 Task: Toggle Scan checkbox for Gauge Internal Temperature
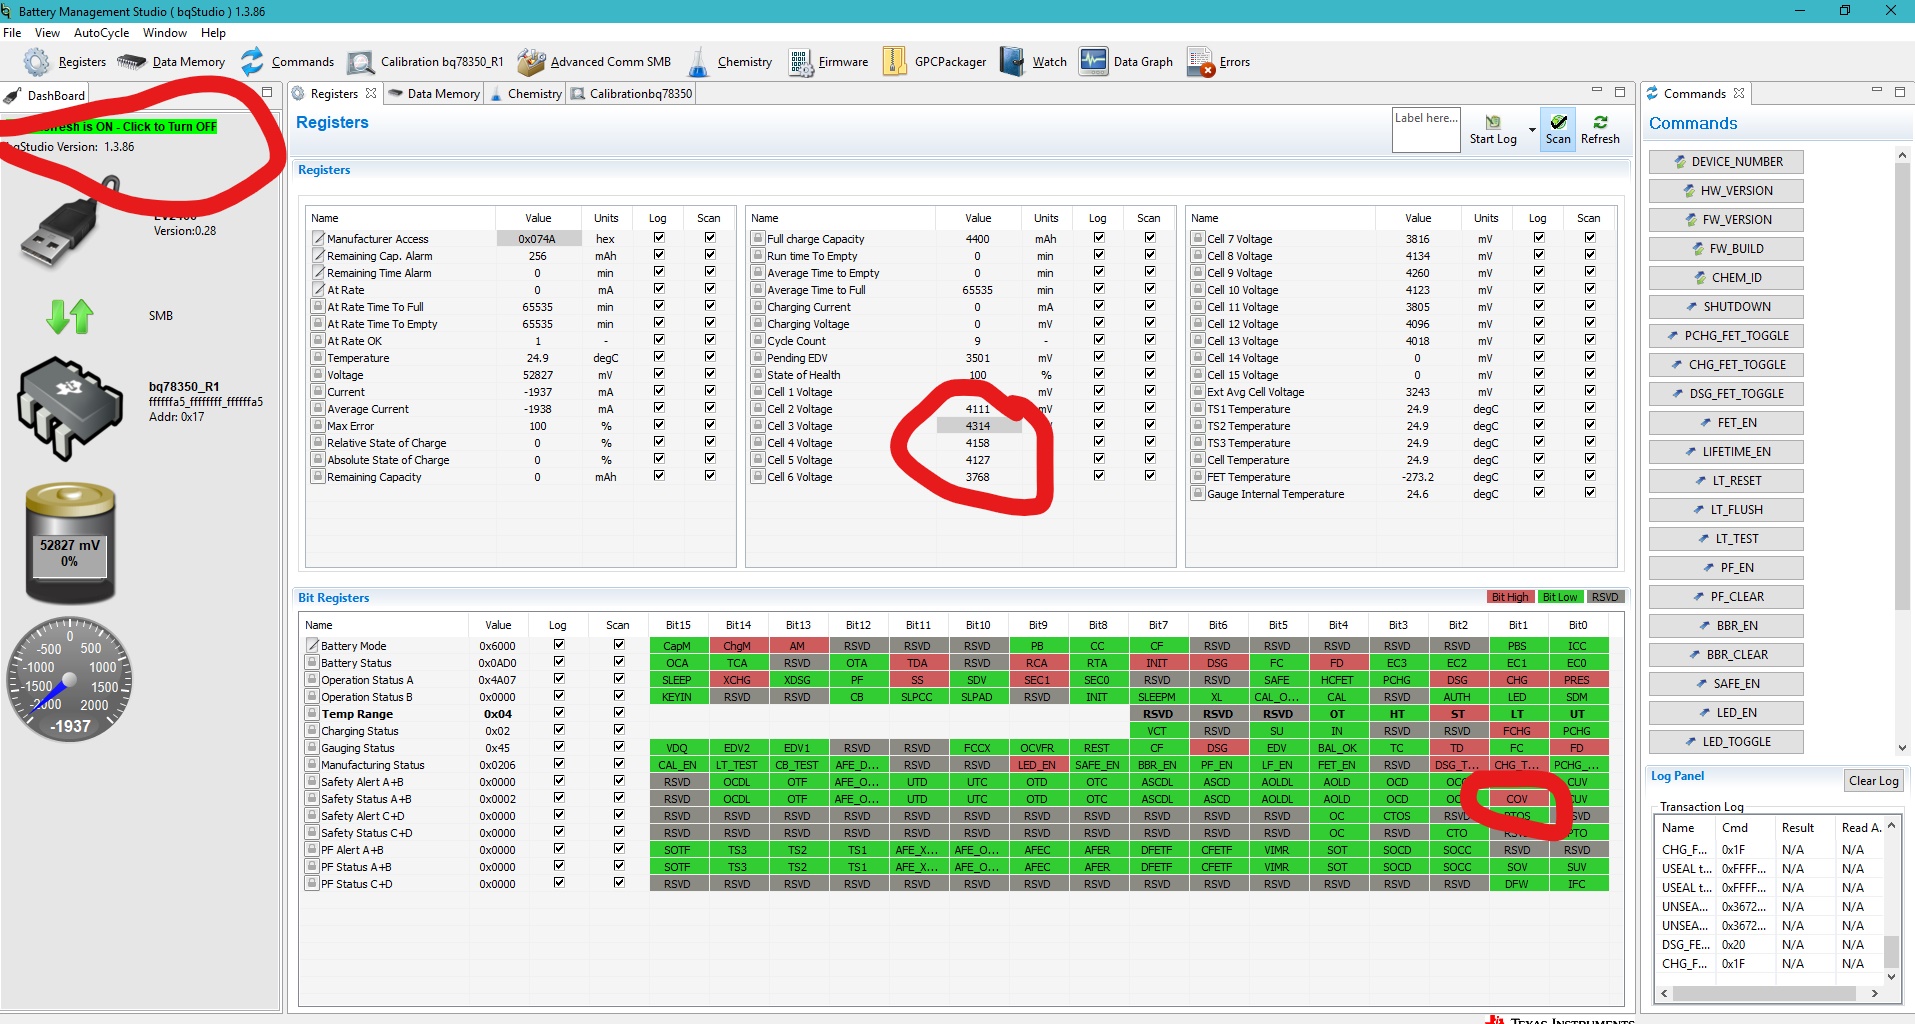(1589, 493)
